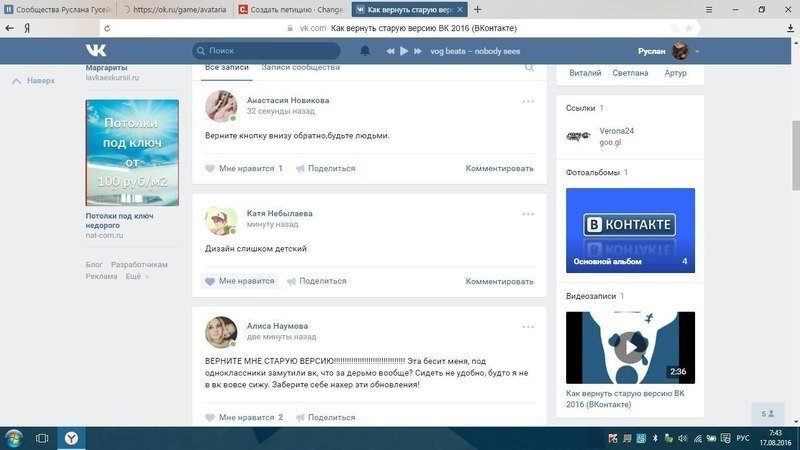Viewport: 800px width, 450px height.
Task: Click the VK logo in header
Action: point(97,50)
